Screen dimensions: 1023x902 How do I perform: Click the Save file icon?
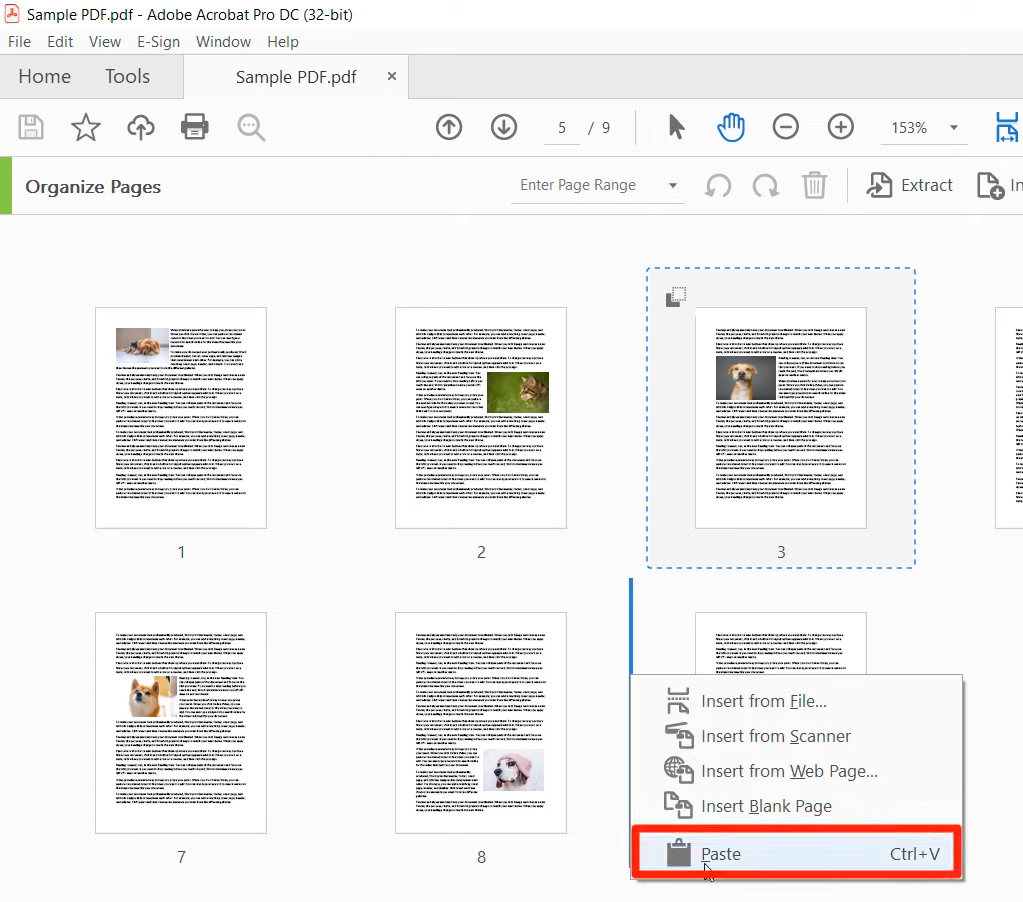coord(31,127)
